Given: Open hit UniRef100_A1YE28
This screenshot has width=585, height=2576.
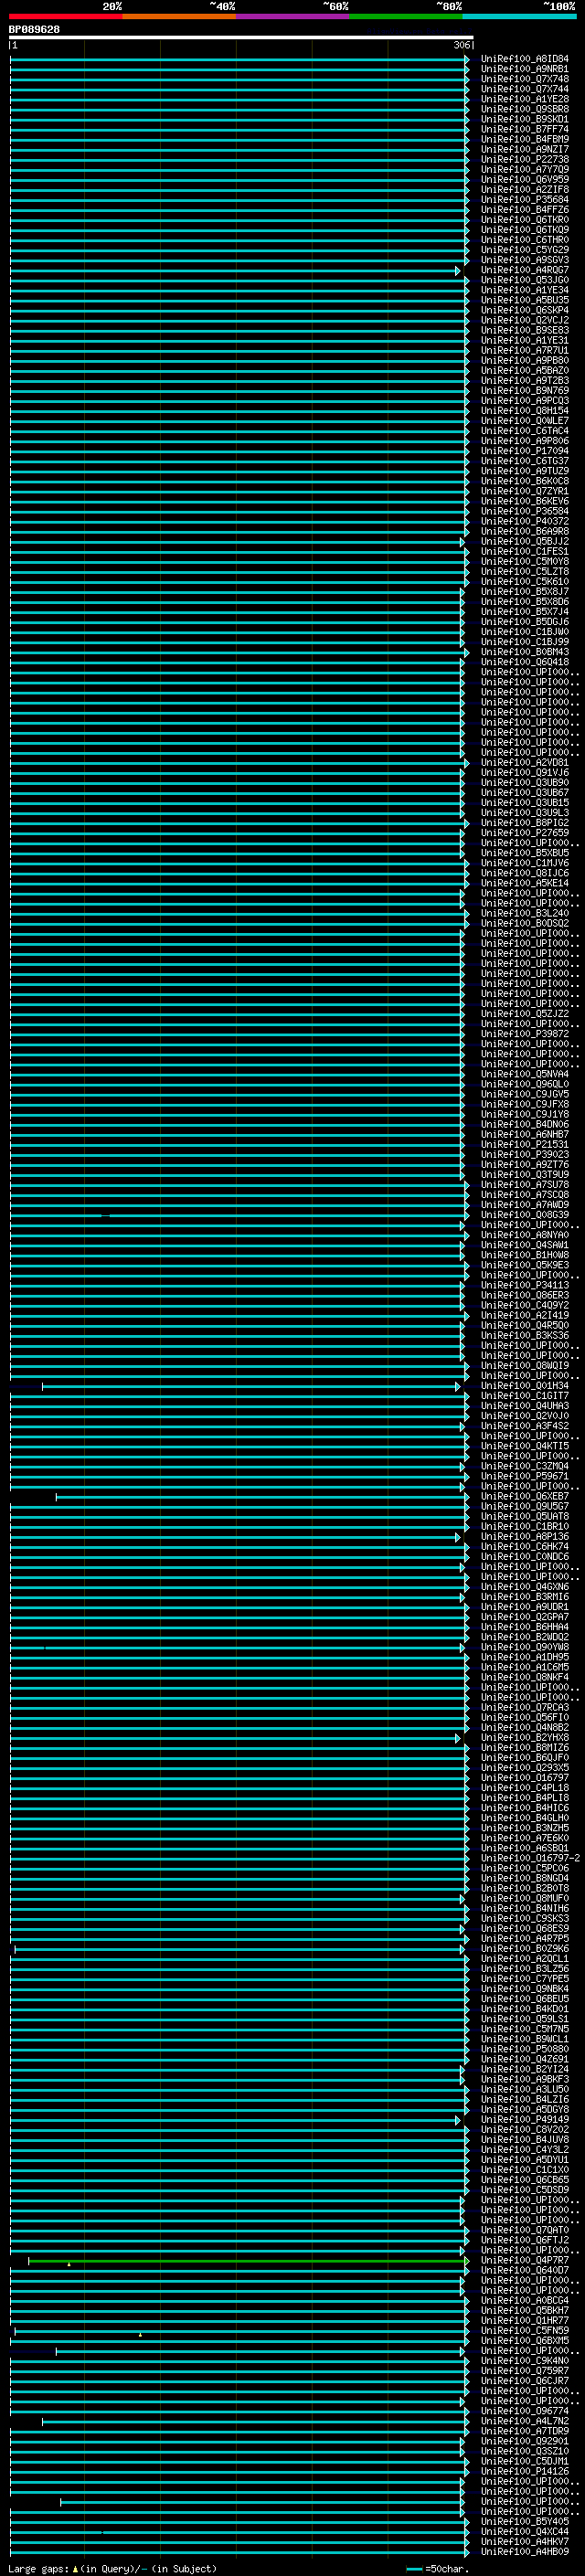Looking at the screenshot, I should tap(524, 99).
